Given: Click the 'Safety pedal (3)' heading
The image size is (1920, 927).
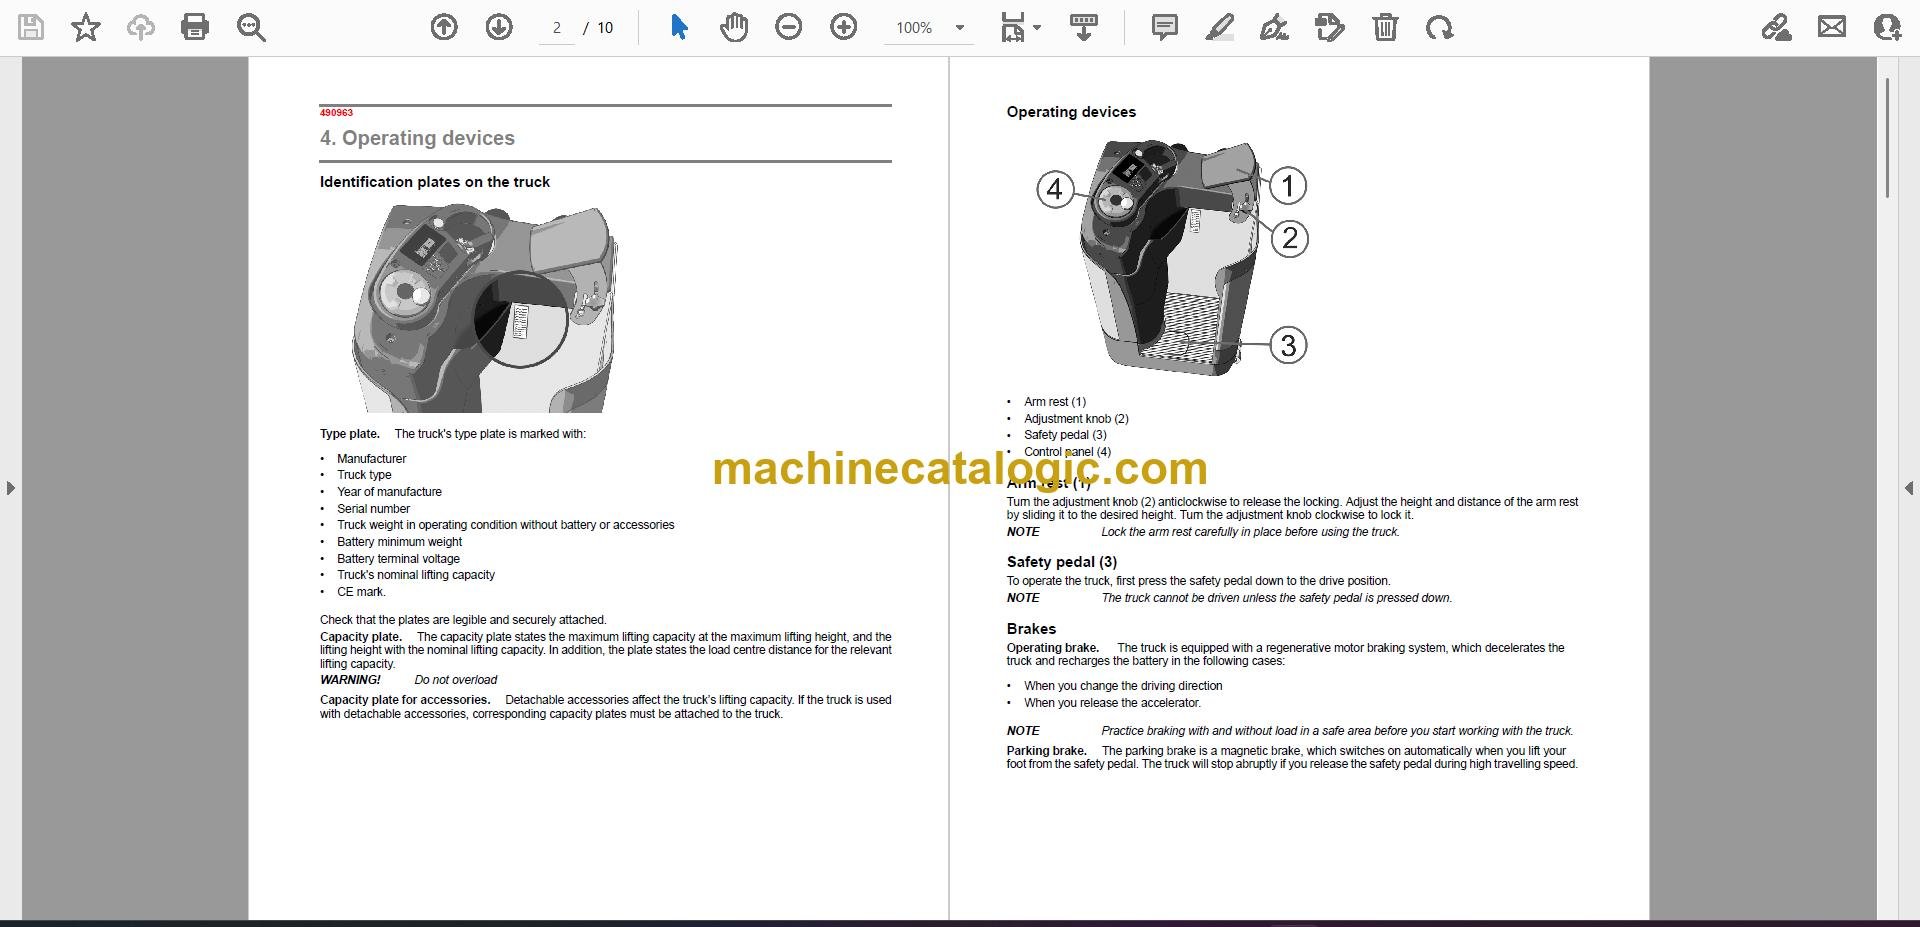Looking at the screenshot, I should (1061, 562).
